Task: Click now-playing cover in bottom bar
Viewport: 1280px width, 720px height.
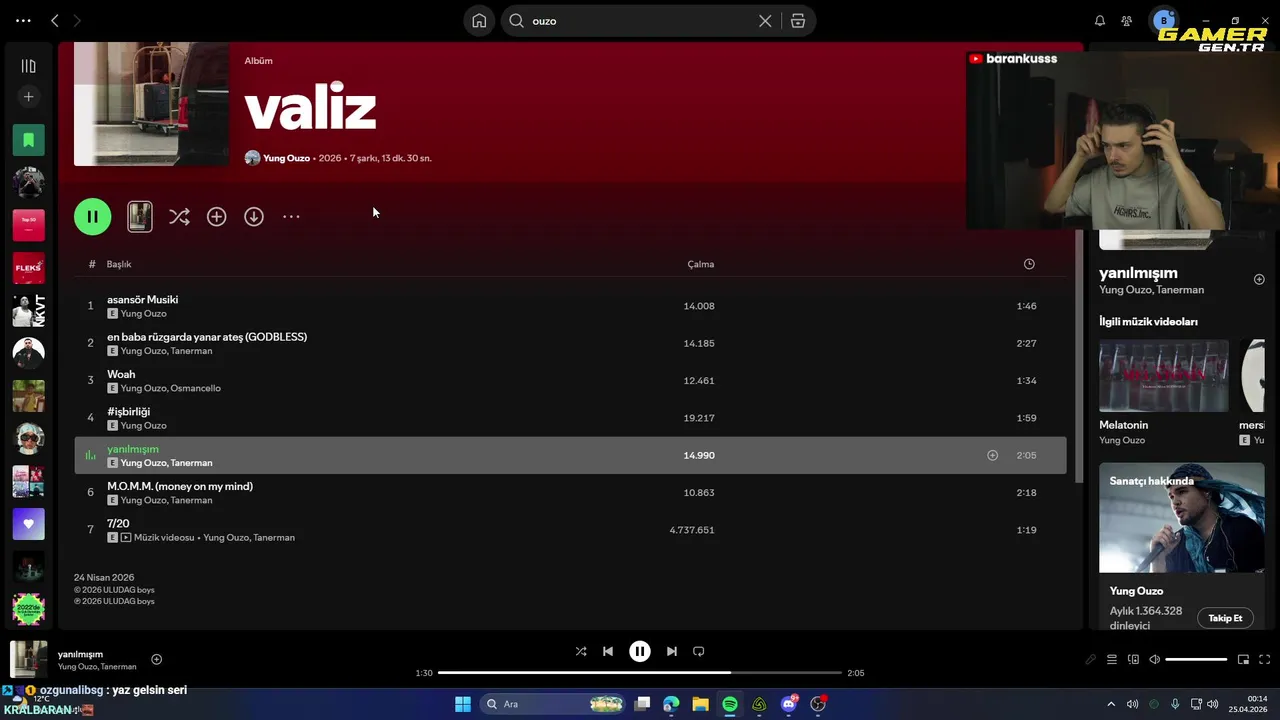Action: click(28, 659)
